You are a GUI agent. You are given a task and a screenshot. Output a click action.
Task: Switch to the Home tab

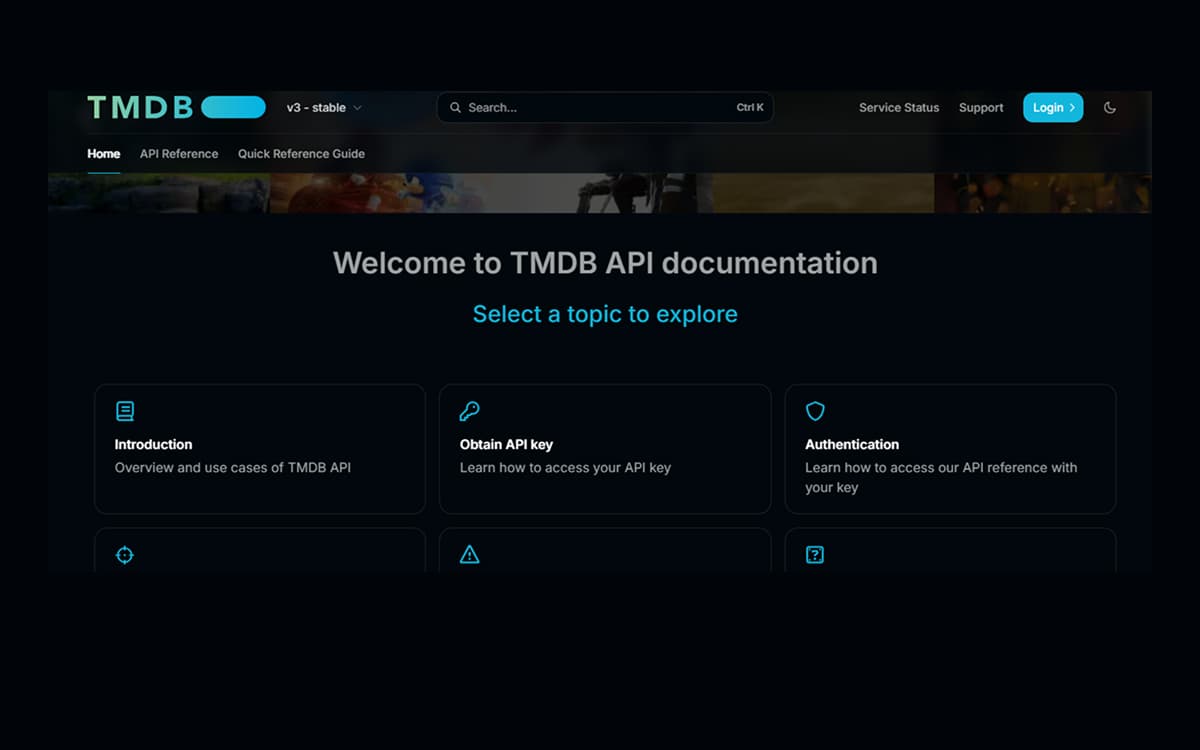click(x=104, y=154)
